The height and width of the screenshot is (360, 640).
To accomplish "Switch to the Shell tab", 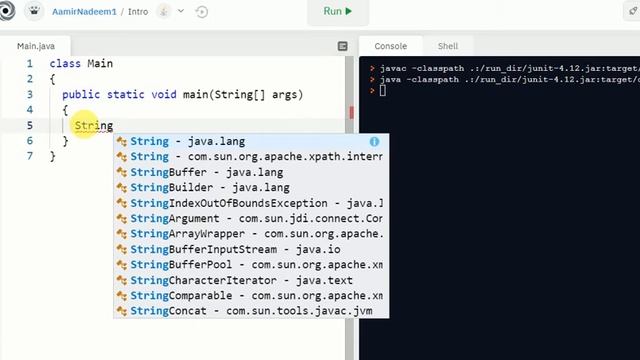I will tap(448, 46).
